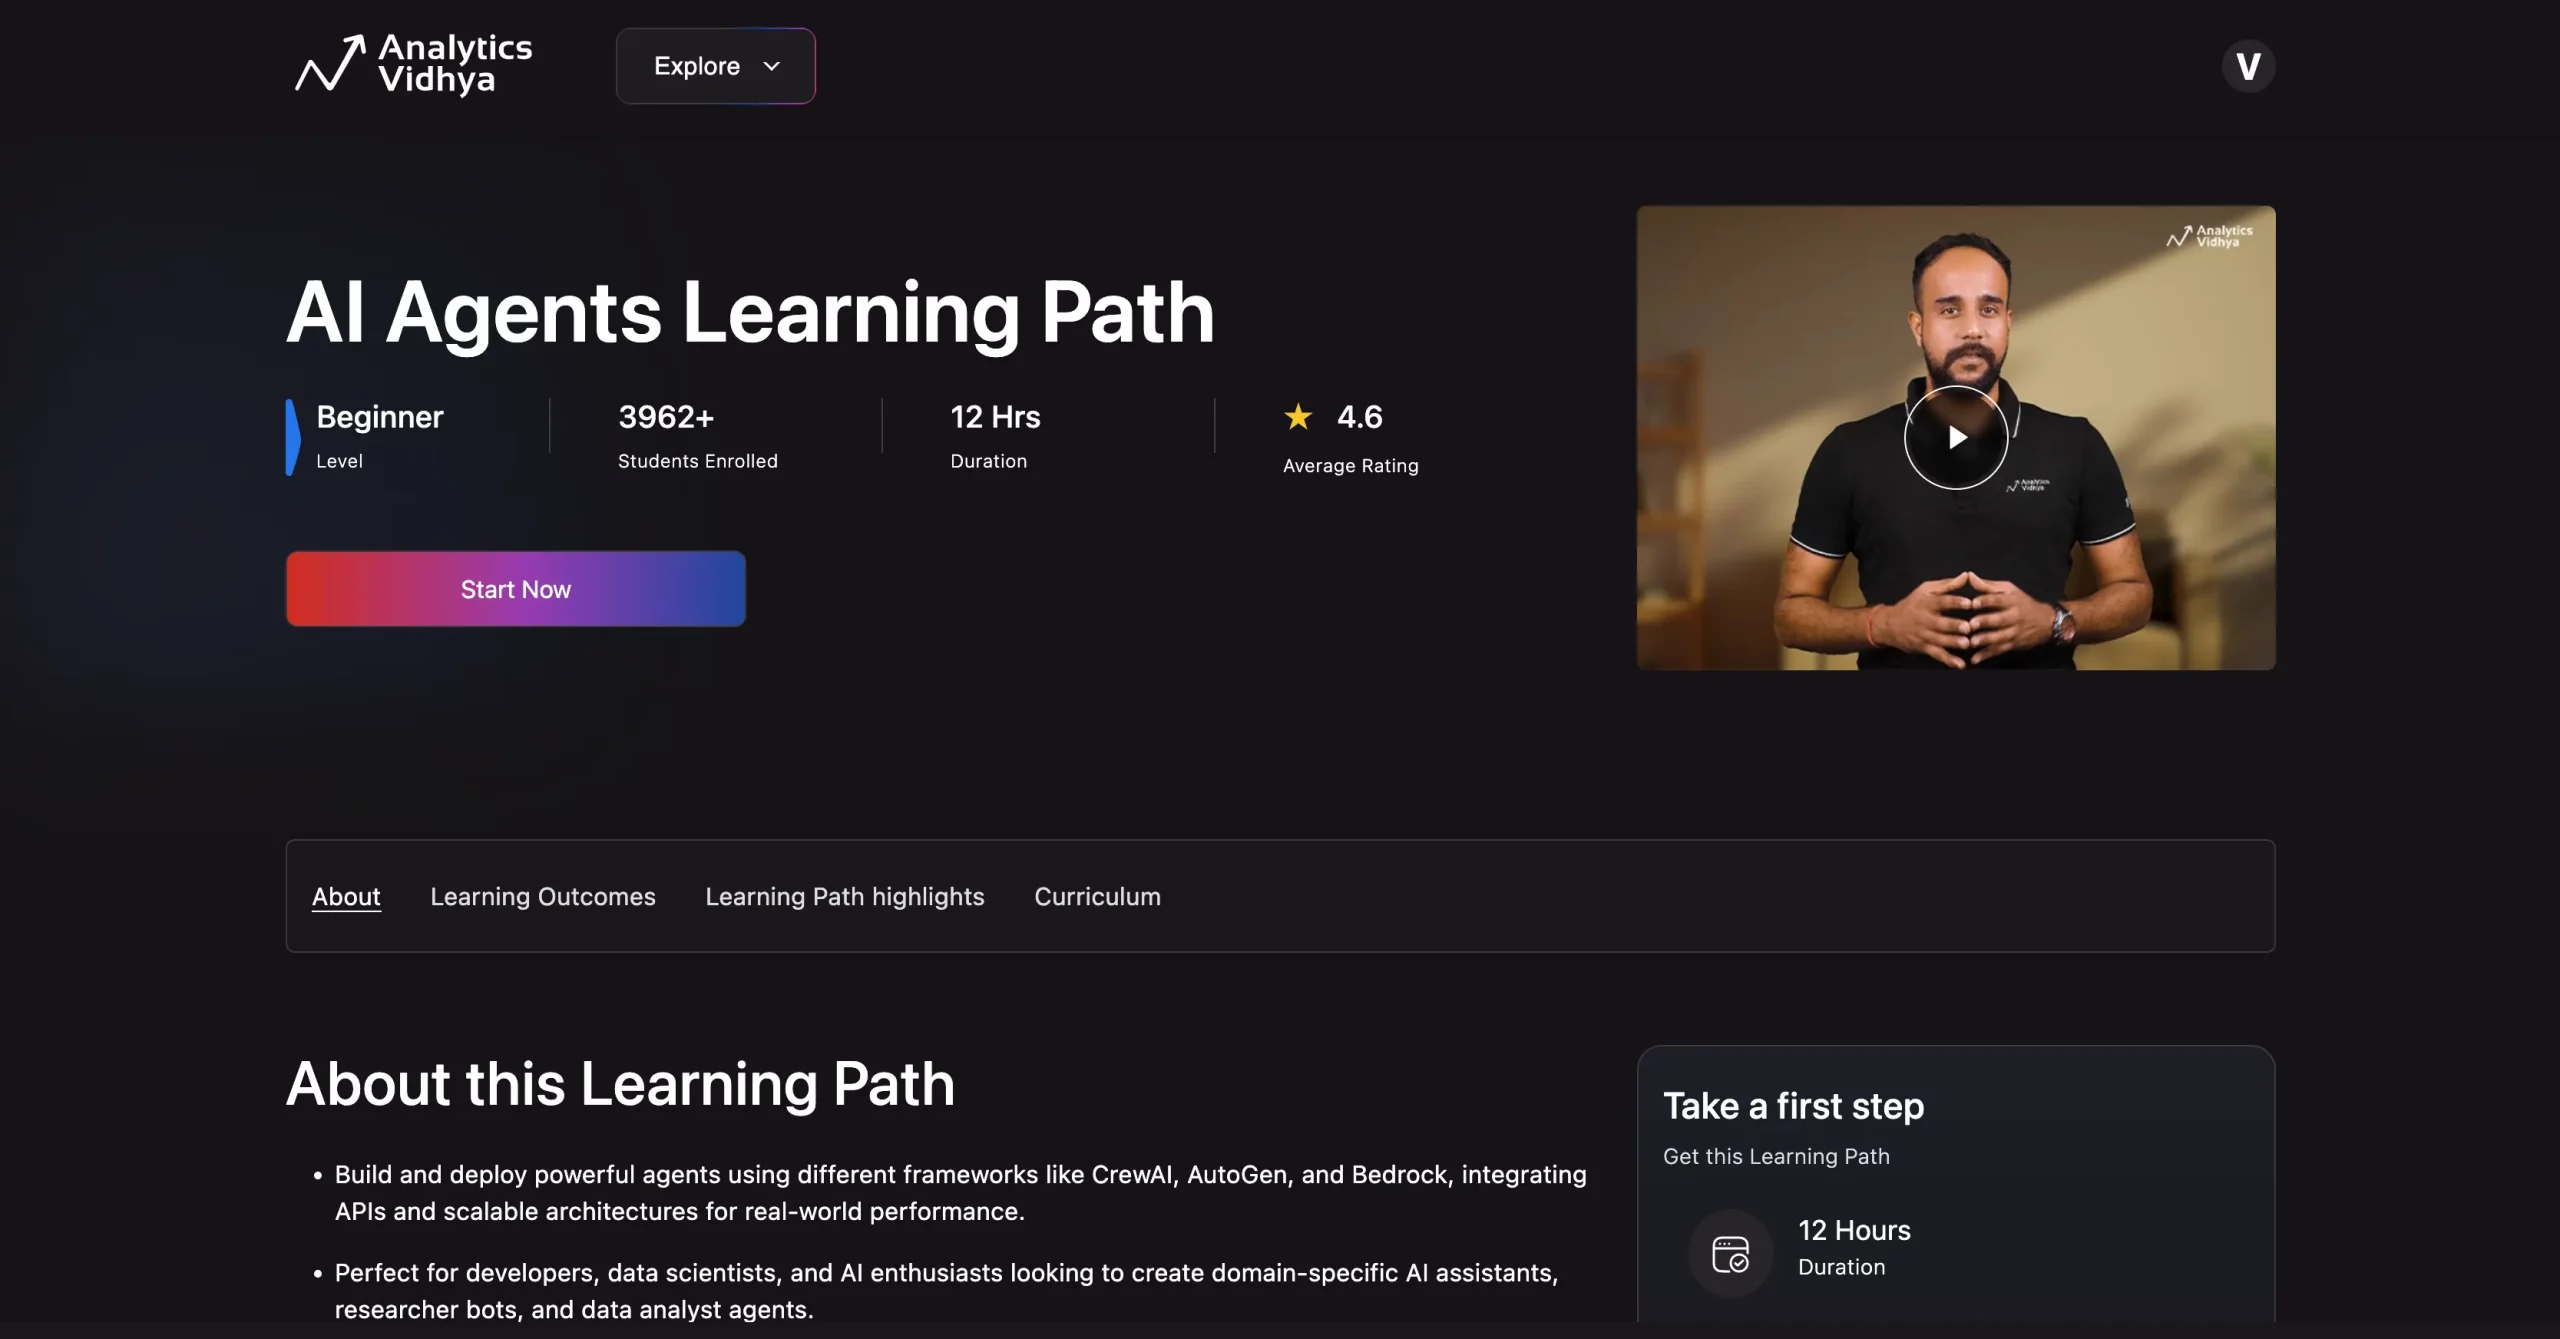Click the yellow rating star icon
The width and height of the screenshot is (2560, 1339).
point(1298,416)
